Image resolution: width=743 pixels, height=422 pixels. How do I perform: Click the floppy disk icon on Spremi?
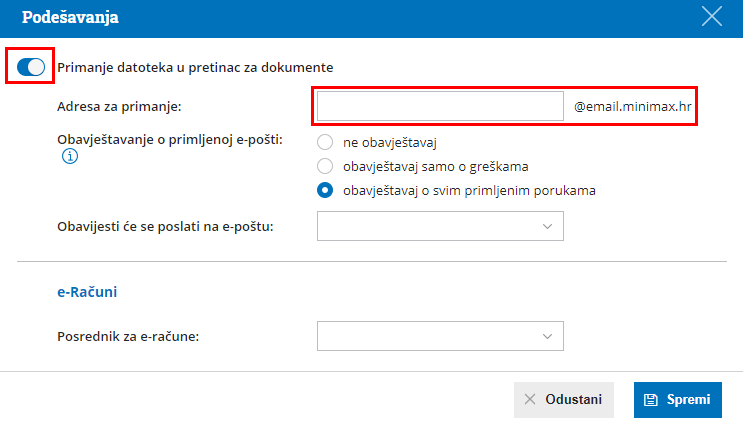(651, 400)
